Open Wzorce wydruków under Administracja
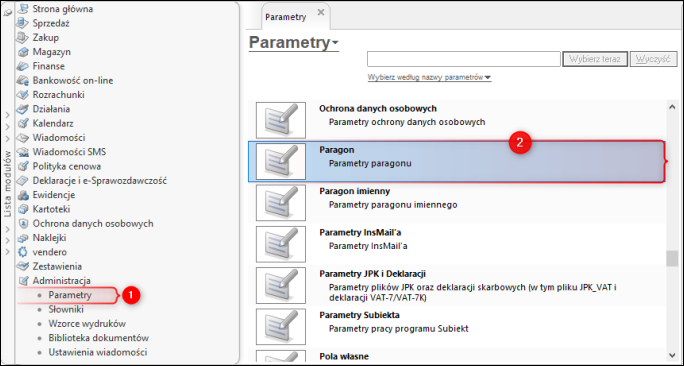684x366 pixels. coord(87,324)
